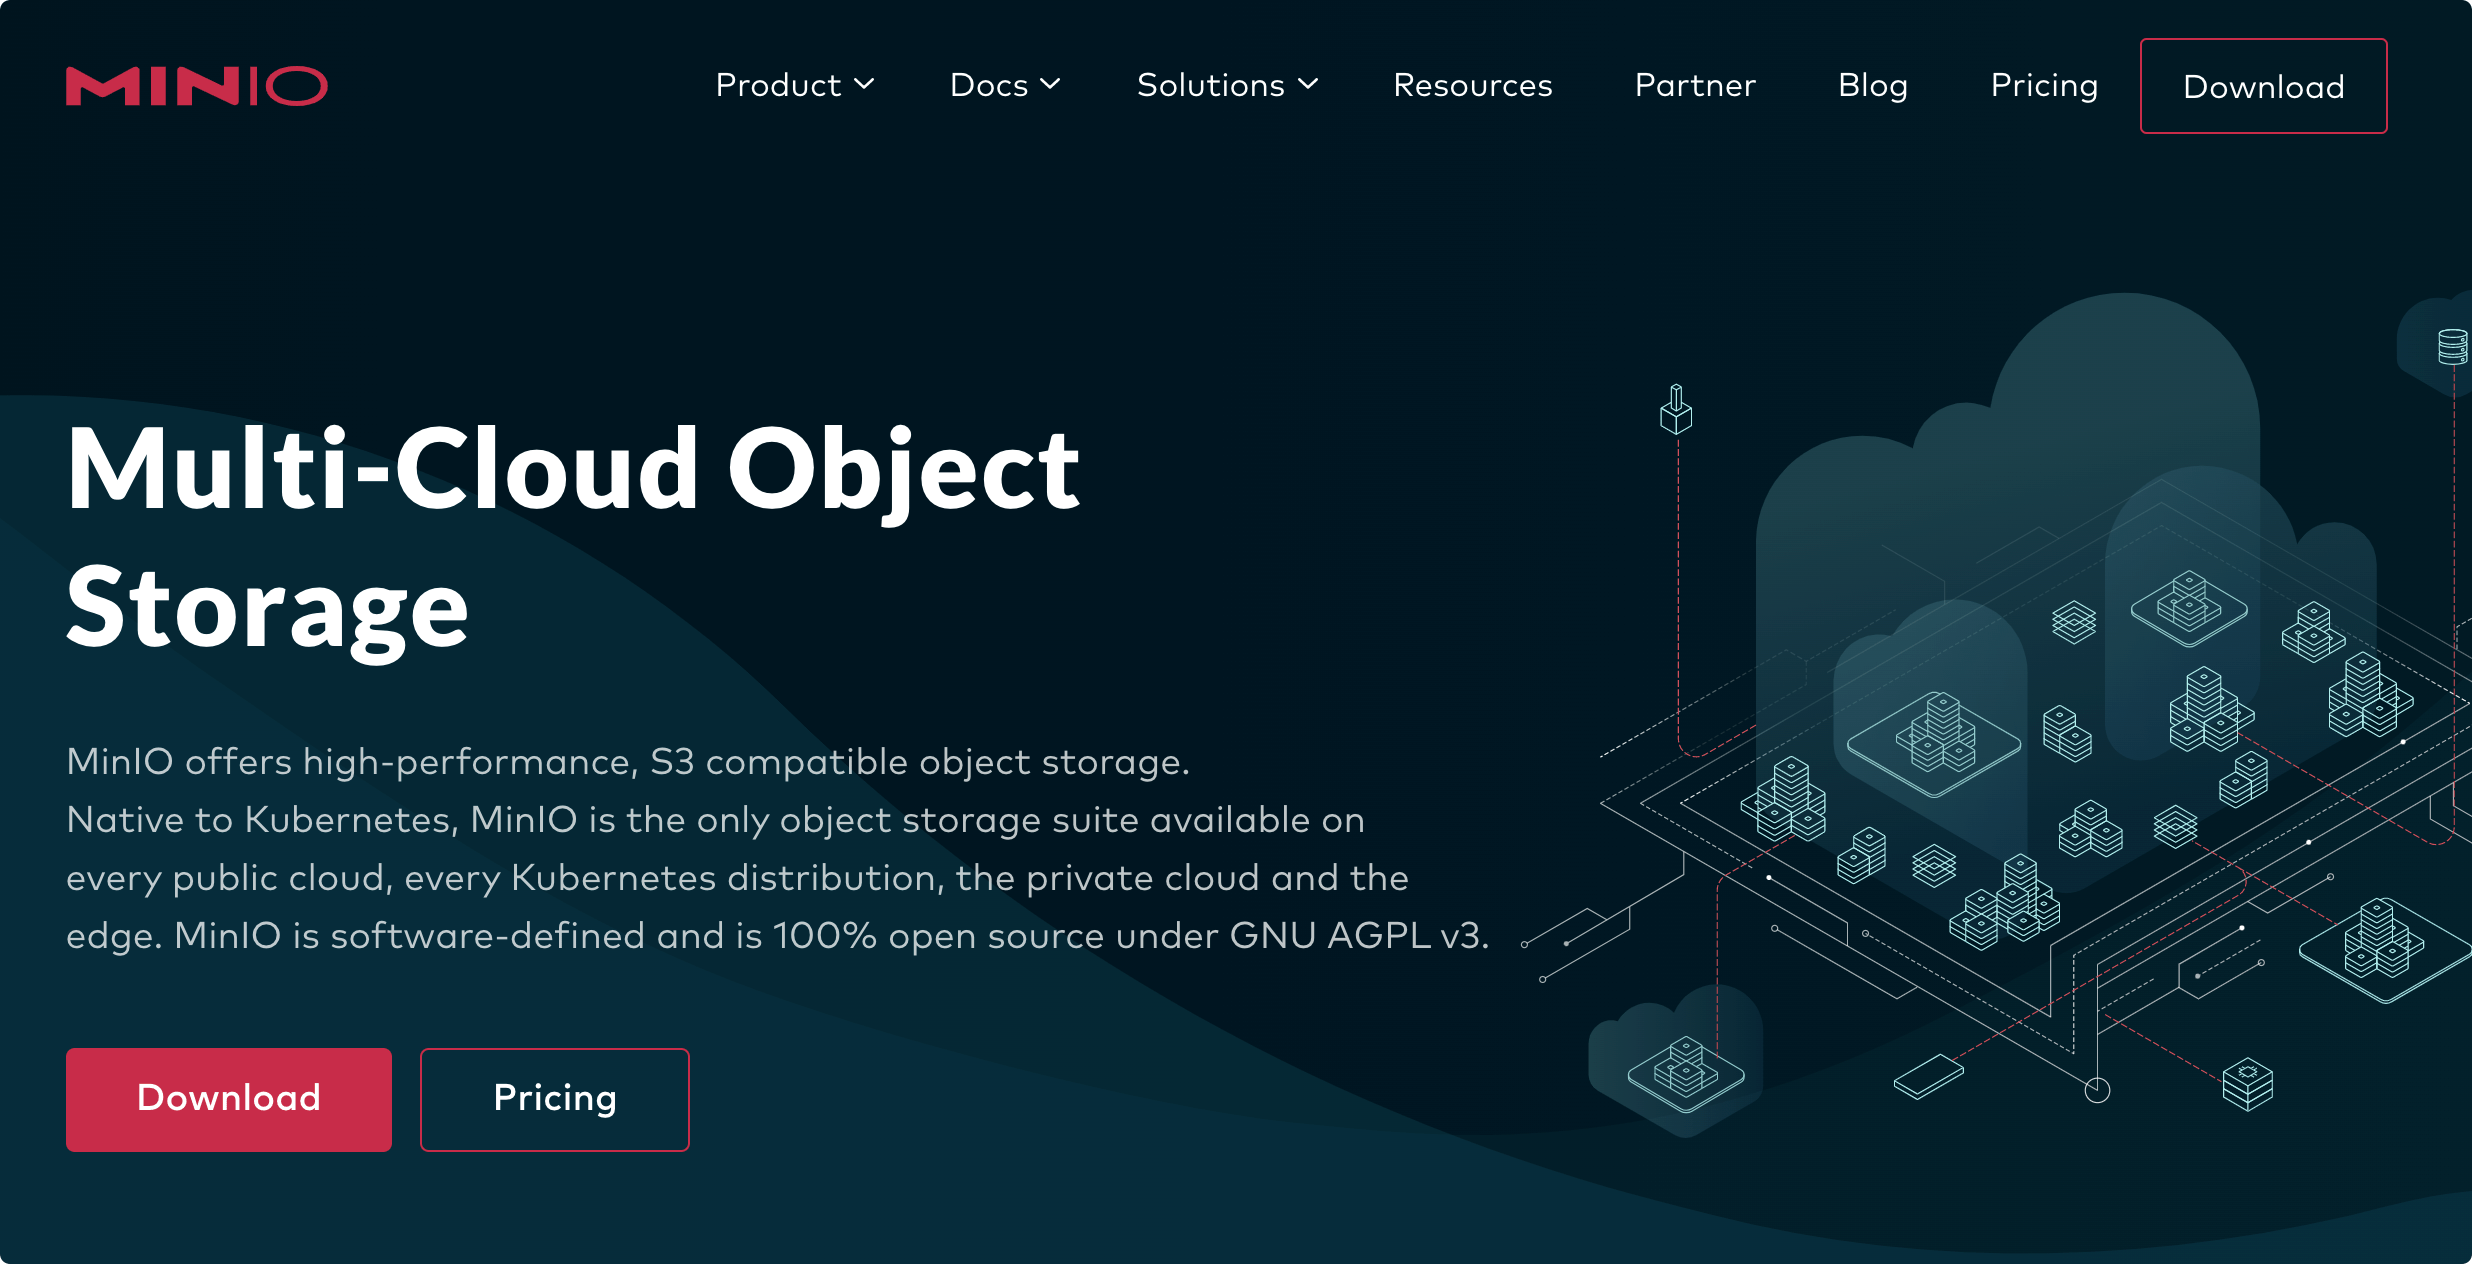Open the Solutions dropdown menu
The height and width of the screenshot is (1264, 2472).
click(1226, 85)
